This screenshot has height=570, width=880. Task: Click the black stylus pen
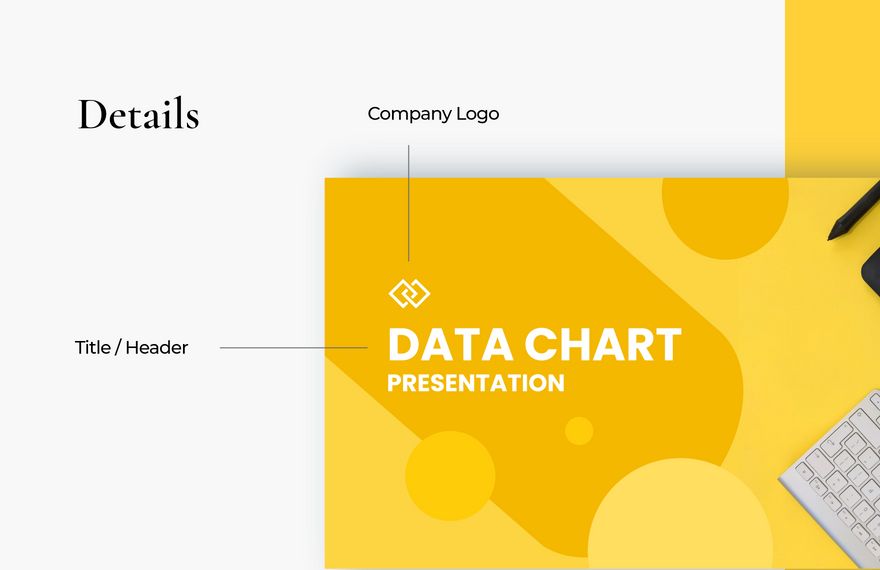click(x=853, y=211)
